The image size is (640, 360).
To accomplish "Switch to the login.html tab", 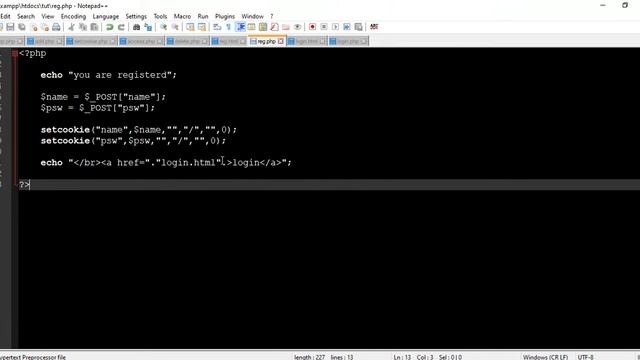I will pyautogui.click(x=307, y=41).
